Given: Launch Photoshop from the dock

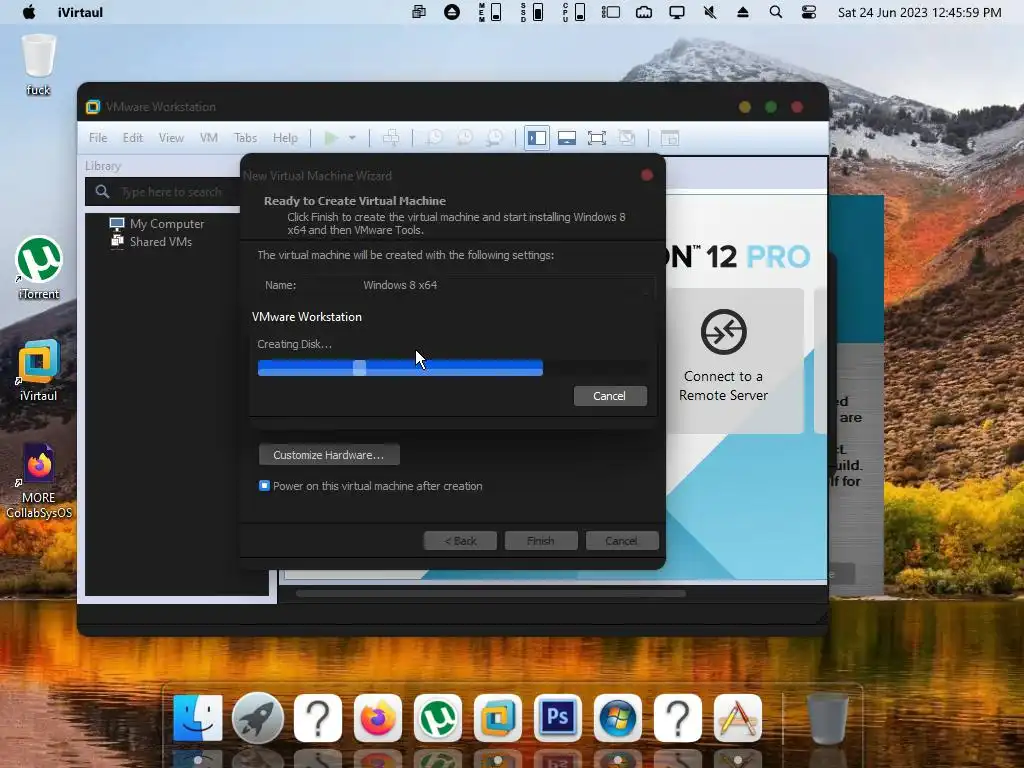Looking at the screenshot, I should (x=558, y=718).
